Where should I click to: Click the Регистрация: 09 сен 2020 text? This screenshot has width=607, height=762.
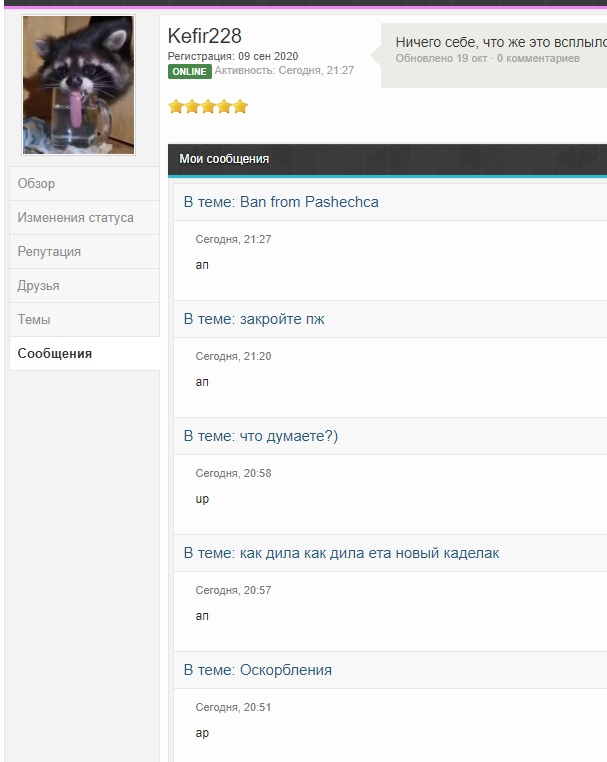233,56
